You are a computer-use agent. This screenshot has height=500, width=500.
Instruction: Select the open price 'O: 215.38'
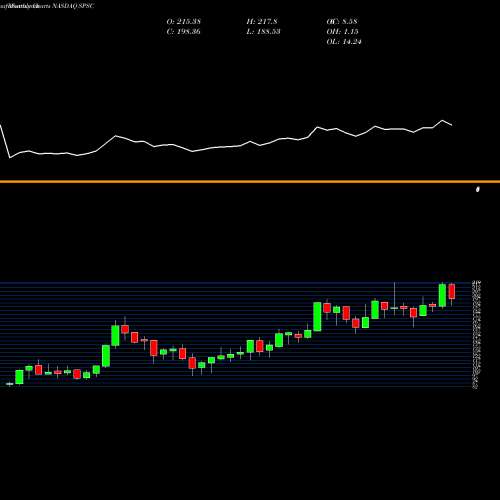tap(184, 22)
